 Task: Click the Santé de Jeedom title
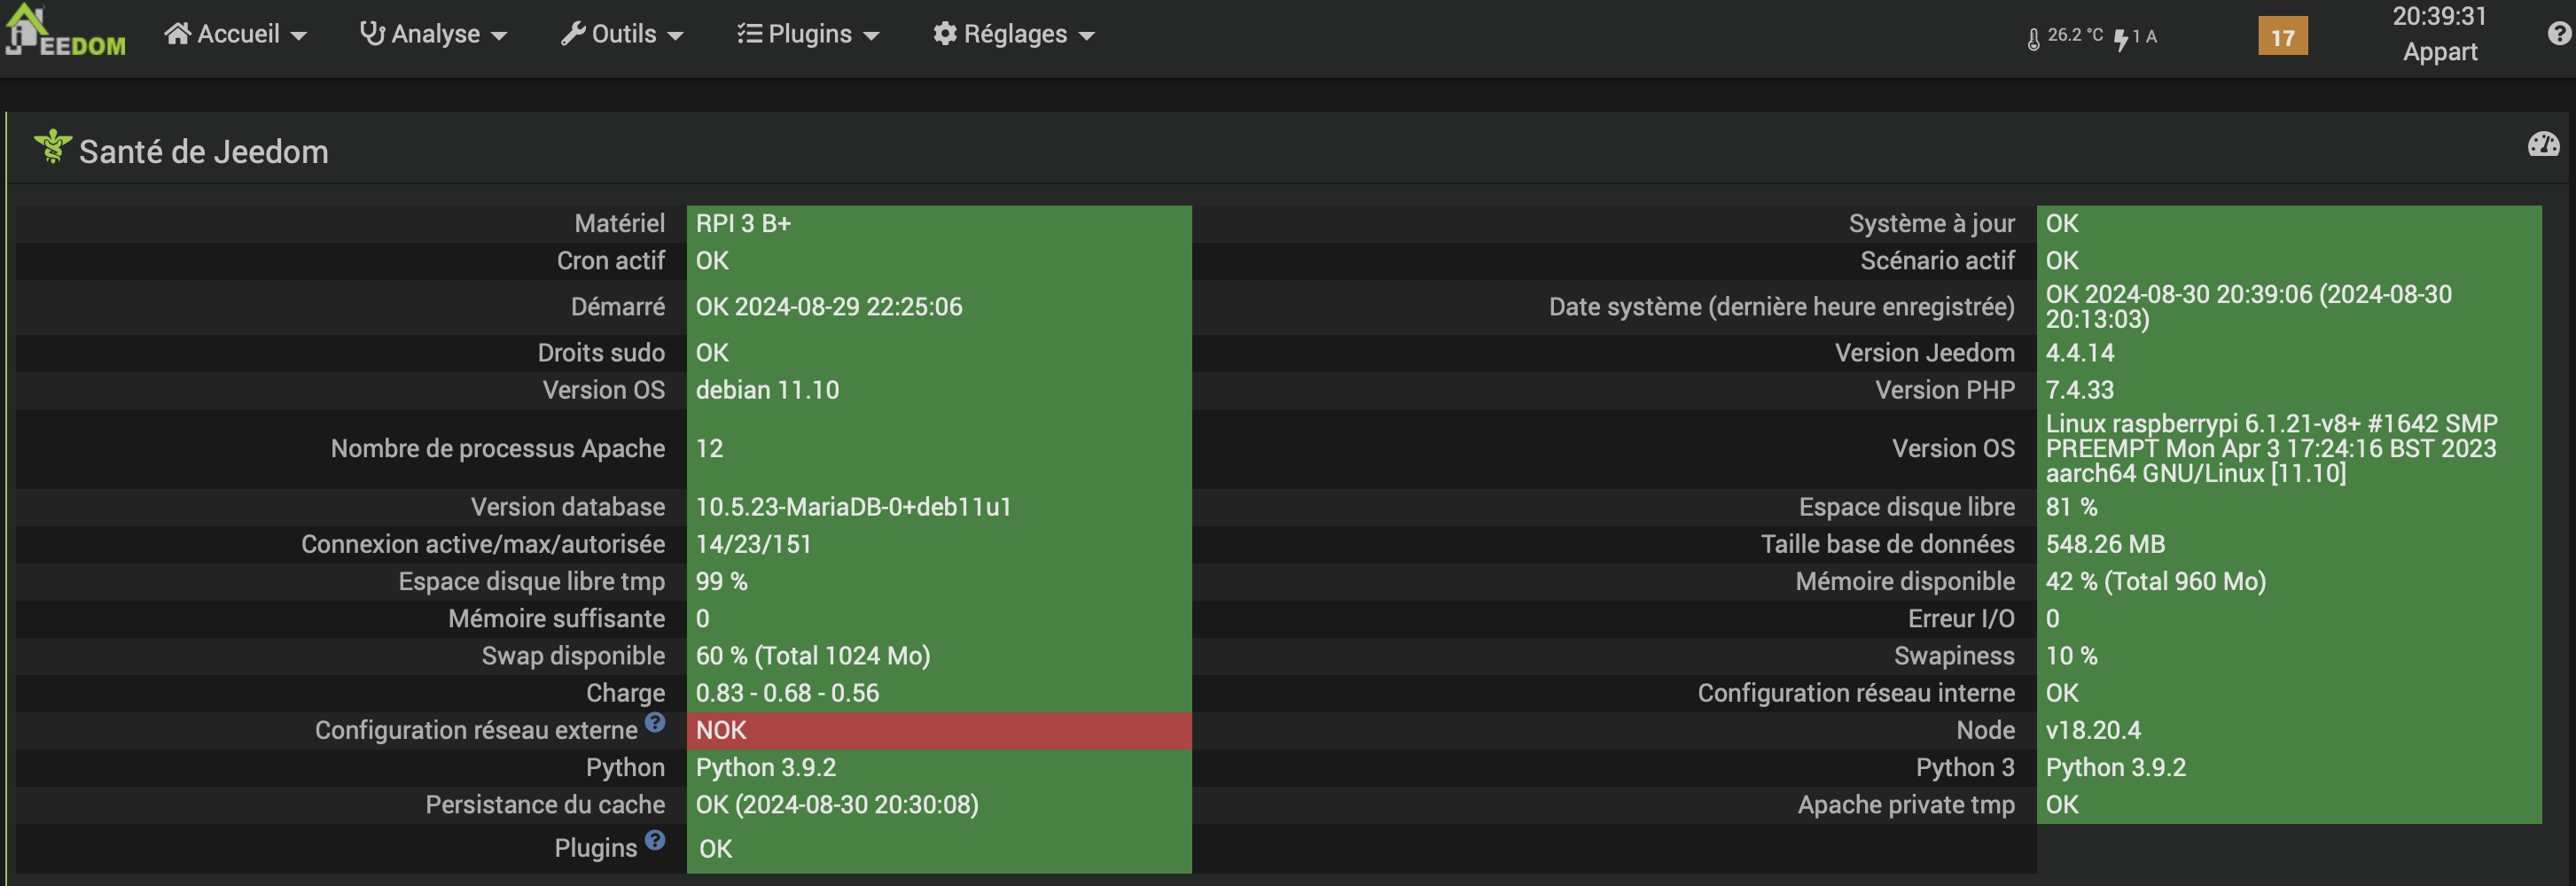point(203,151)
